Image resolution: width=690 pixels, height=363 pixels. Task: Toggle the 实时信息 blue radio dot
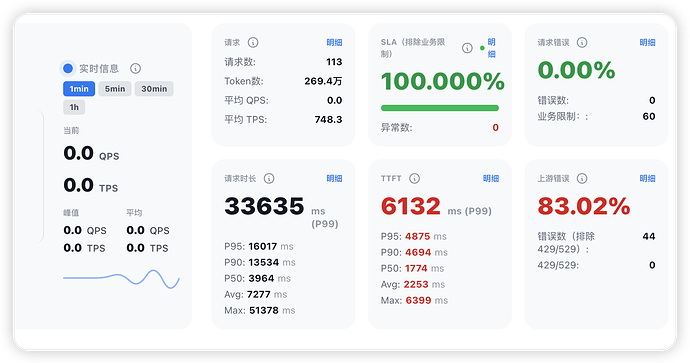pyautogui.click(x=68, y=68)
